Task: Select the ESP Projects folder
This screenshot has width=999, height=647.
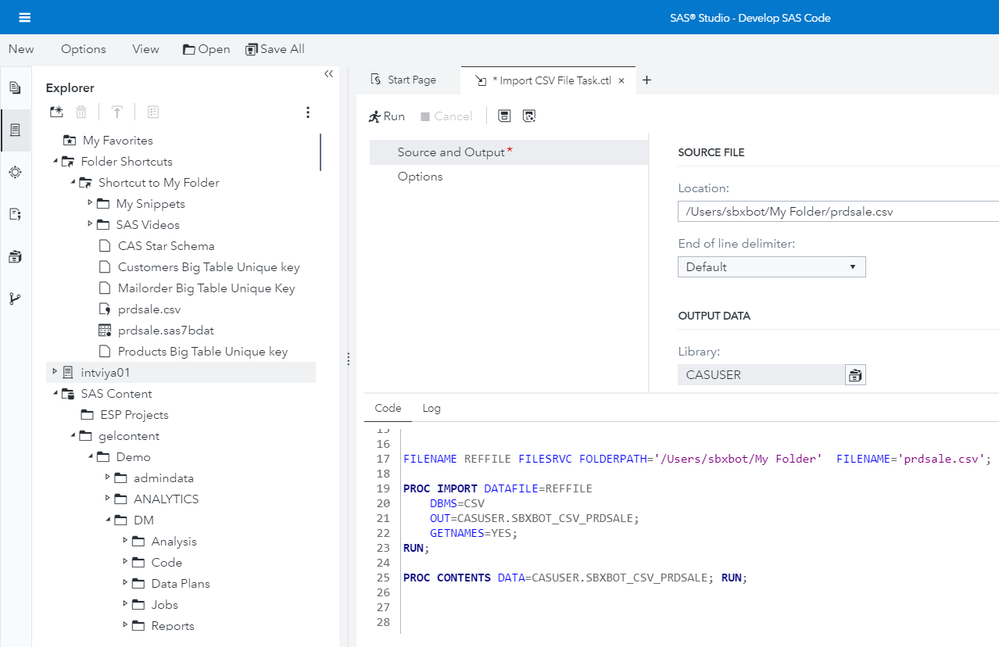Action: tap(134, 415)
